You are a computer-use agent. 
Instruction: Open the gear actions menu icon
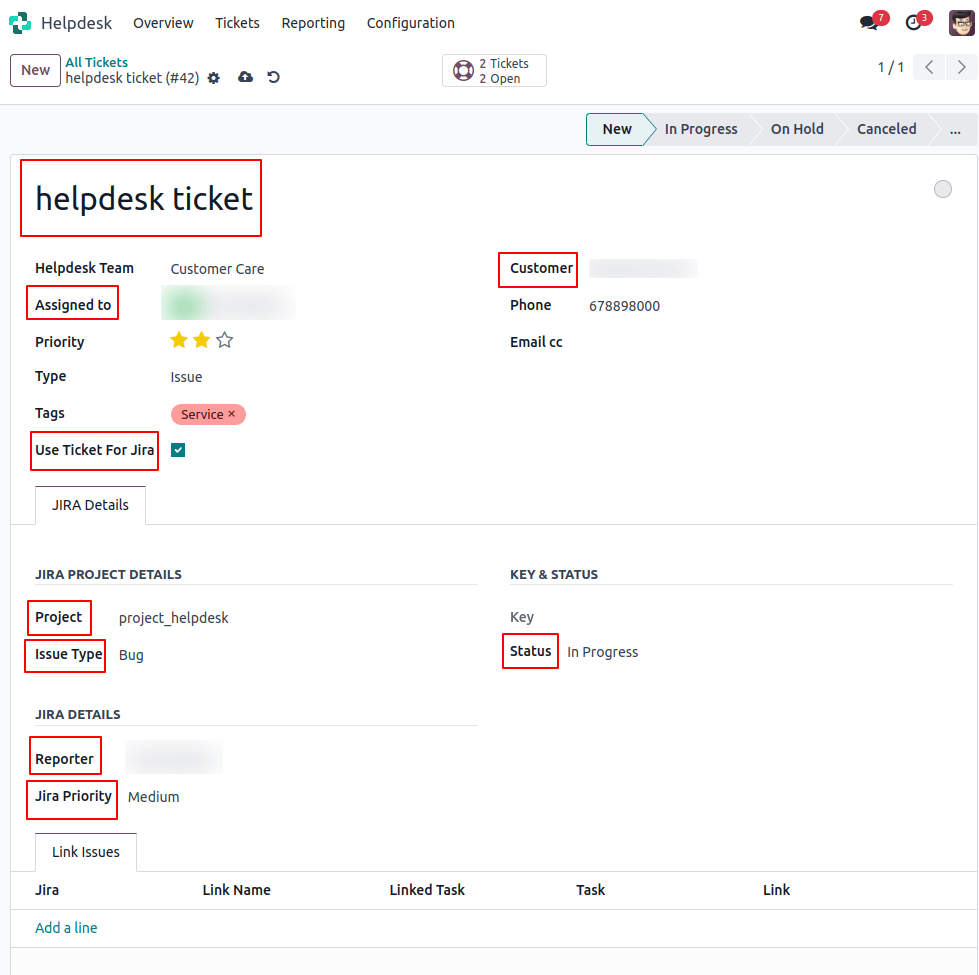(x=214, y=78)
